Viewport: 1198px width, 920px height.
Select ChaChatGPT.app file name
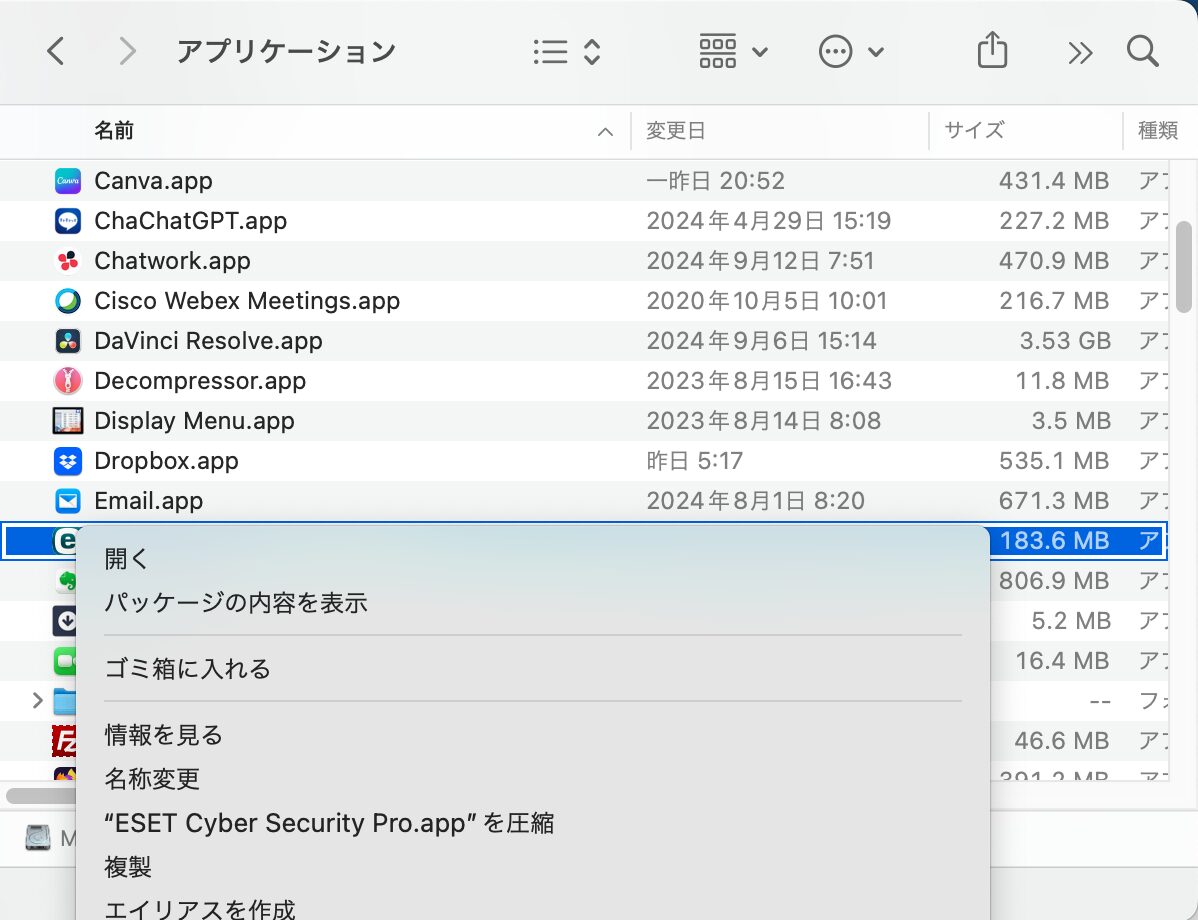(x=191, y=221)
